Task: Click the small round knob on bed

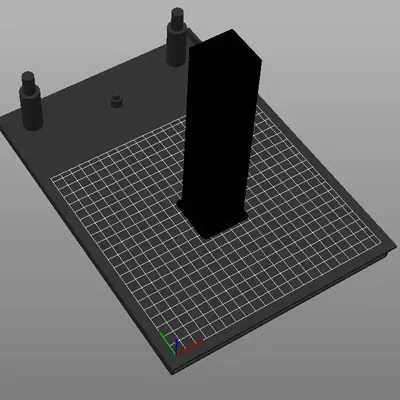Action: (x=116, y=101)
